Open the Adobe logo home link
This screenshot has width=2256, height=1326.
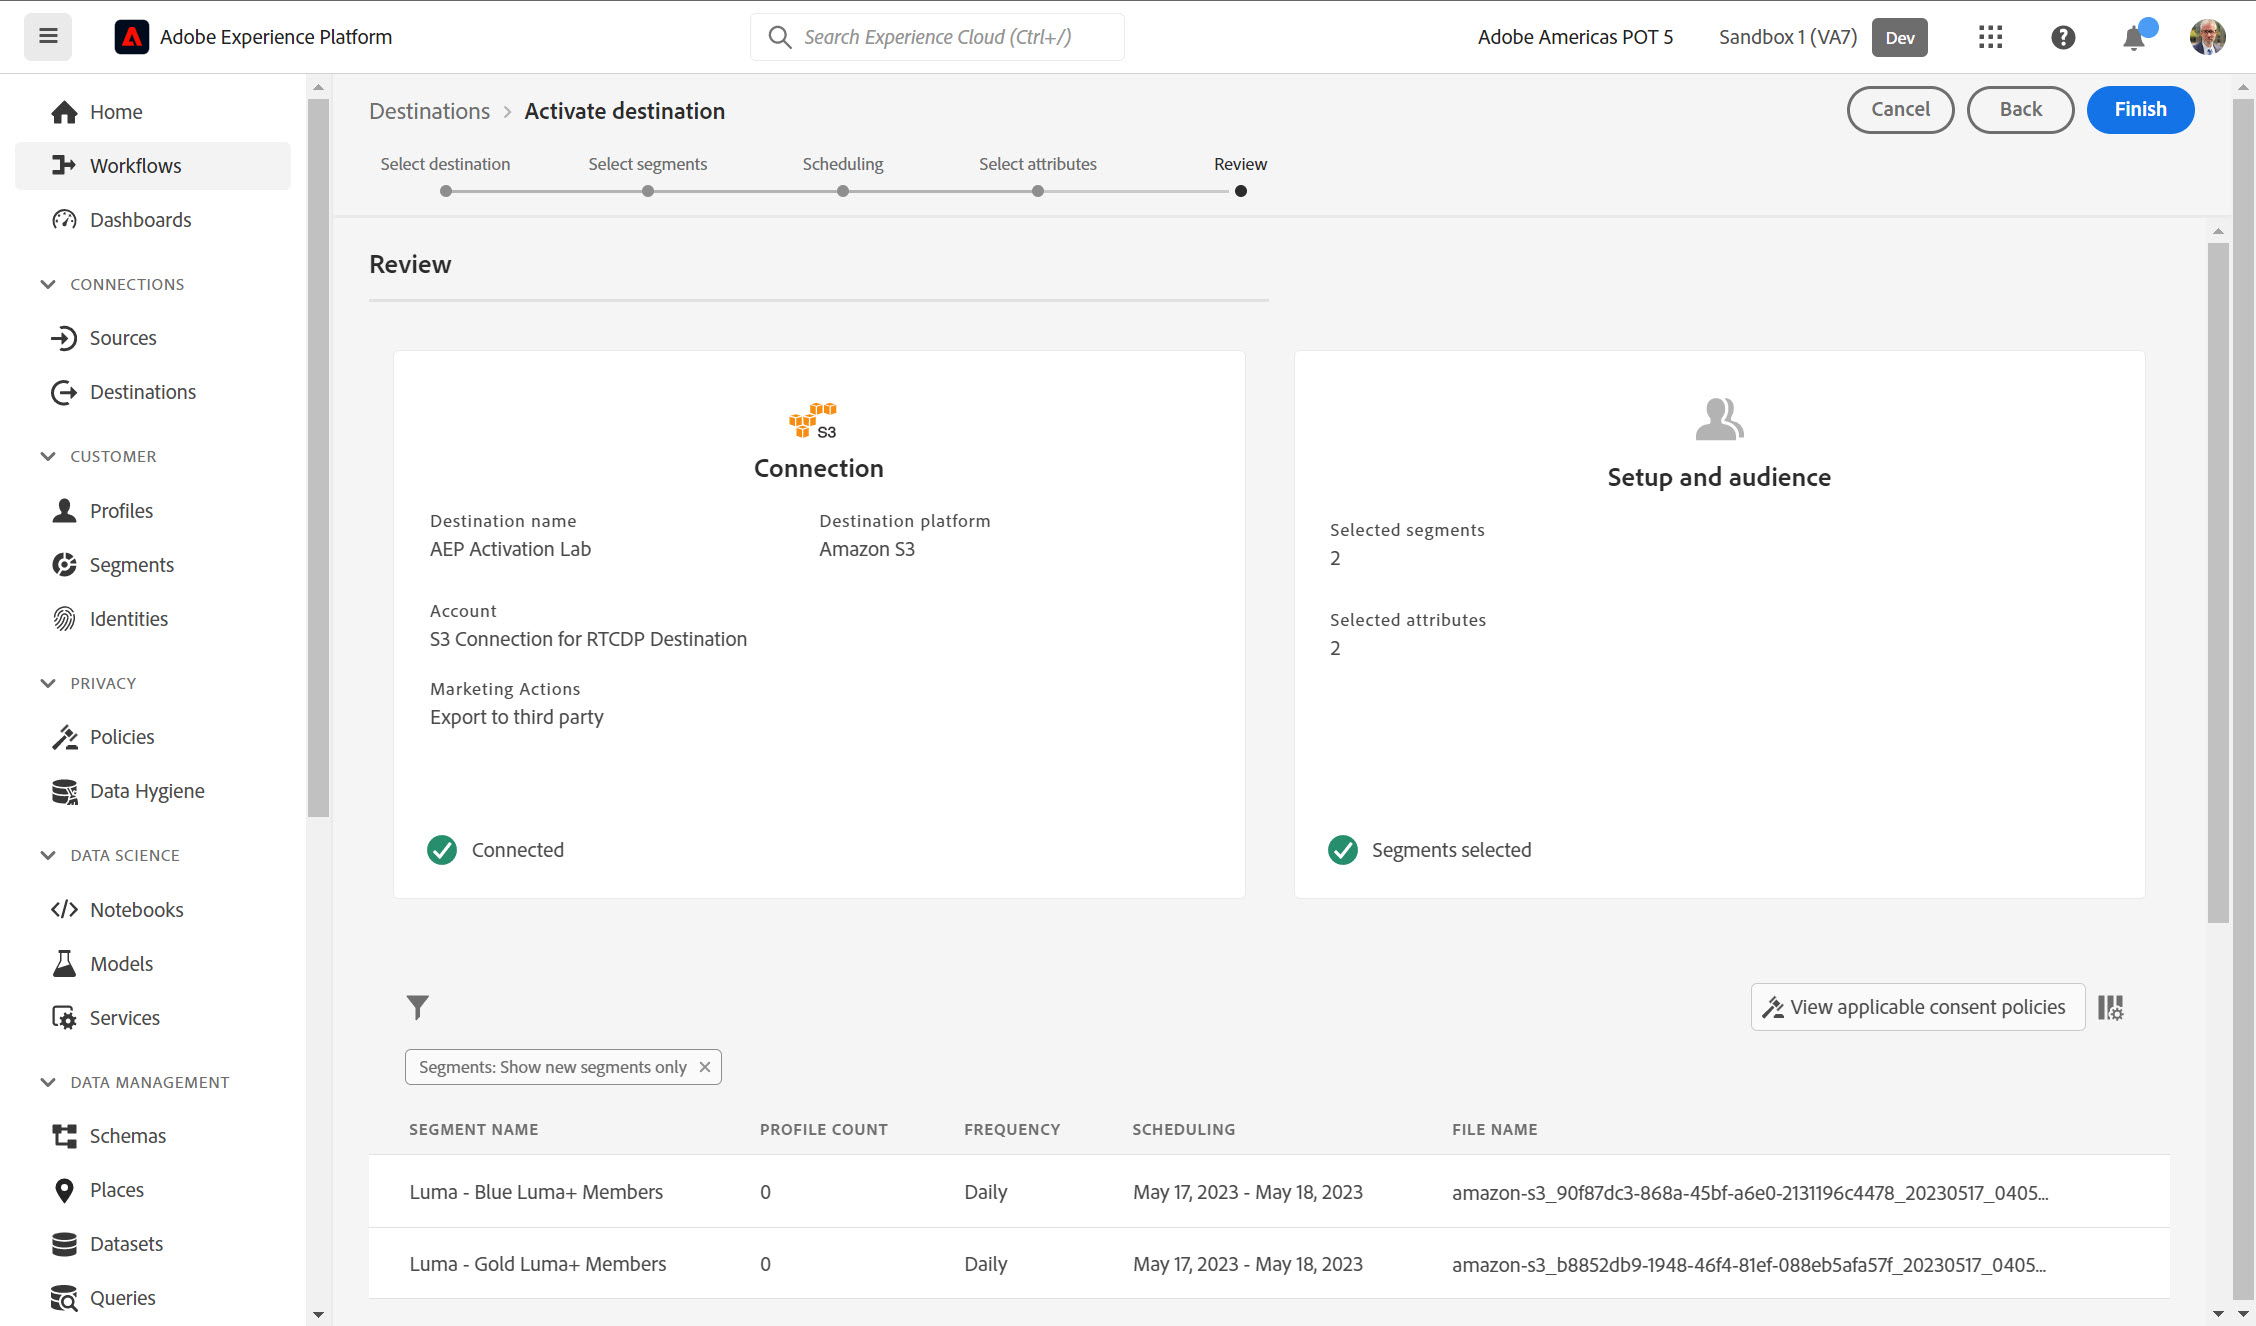131,37
